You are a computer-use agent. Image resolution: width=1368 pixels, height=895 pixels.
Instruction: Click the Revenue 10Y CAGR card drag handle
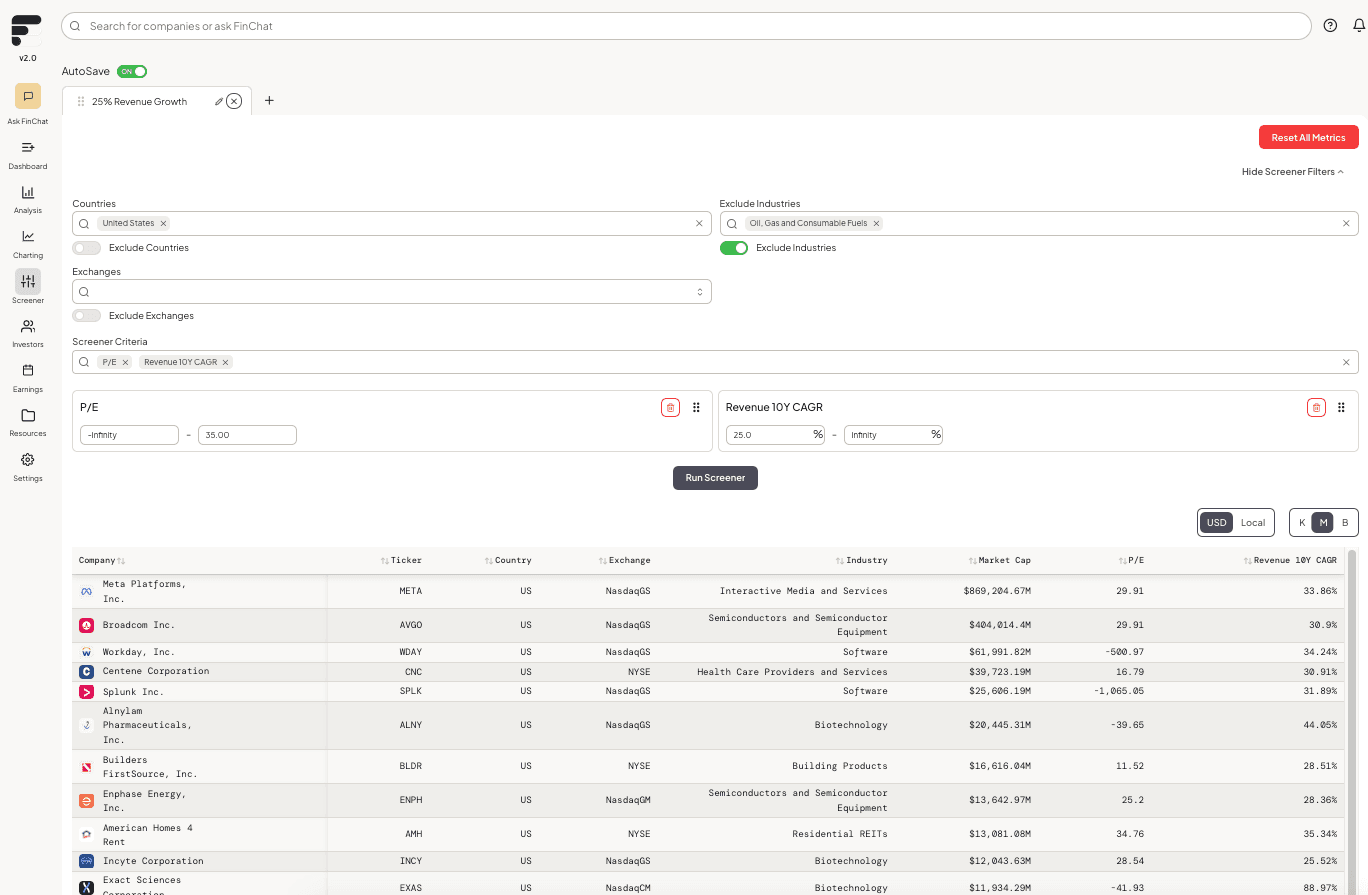tap(1341, 407)
